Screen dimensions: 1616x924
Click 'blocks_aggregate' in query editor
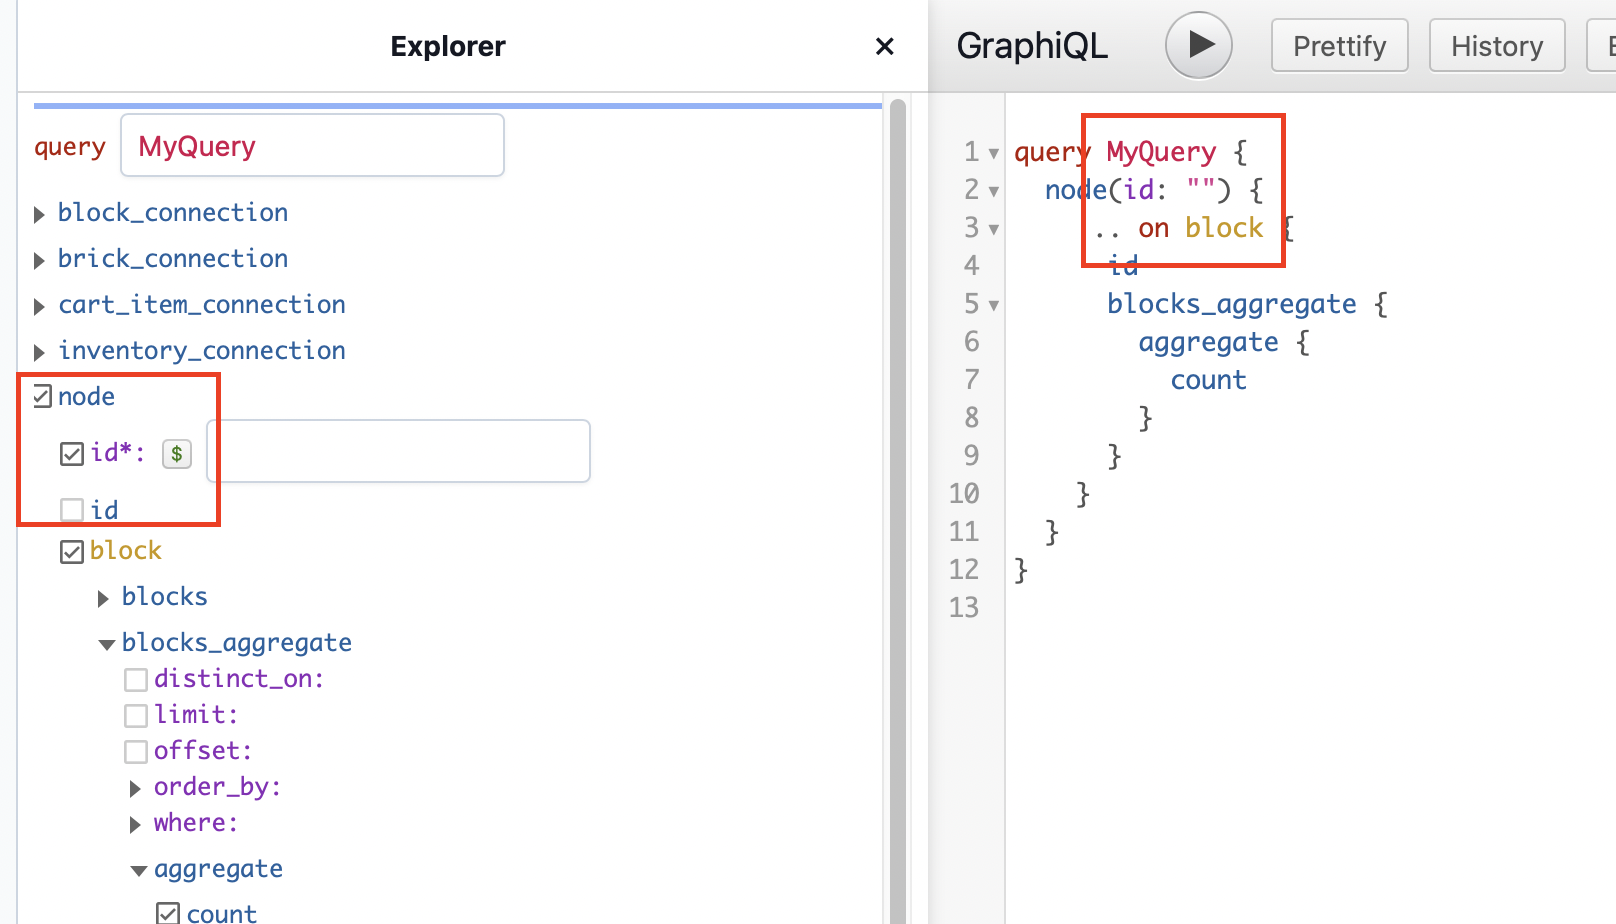(x=1232, y=304)
